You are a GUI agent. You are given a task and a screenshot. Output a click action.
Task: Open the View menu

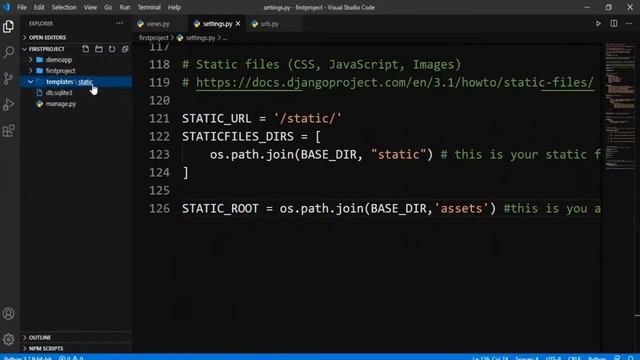pos(90,7)
